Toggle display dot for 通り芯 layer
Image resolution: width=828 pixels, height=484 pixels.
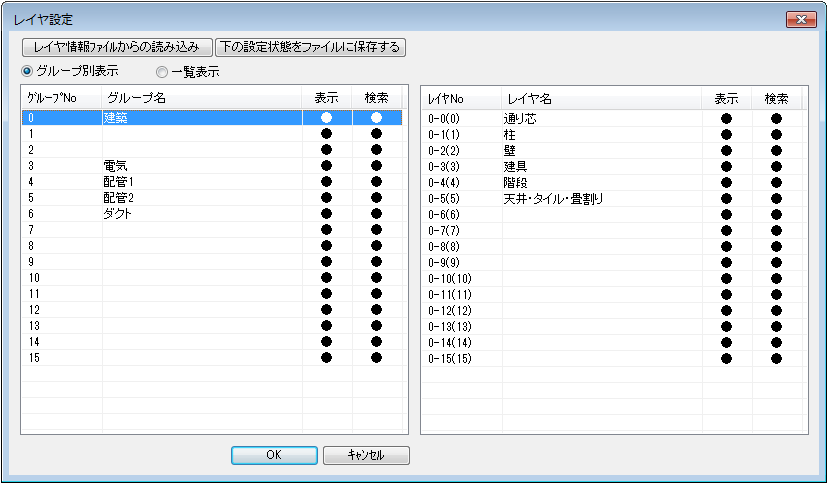point(726,118)
